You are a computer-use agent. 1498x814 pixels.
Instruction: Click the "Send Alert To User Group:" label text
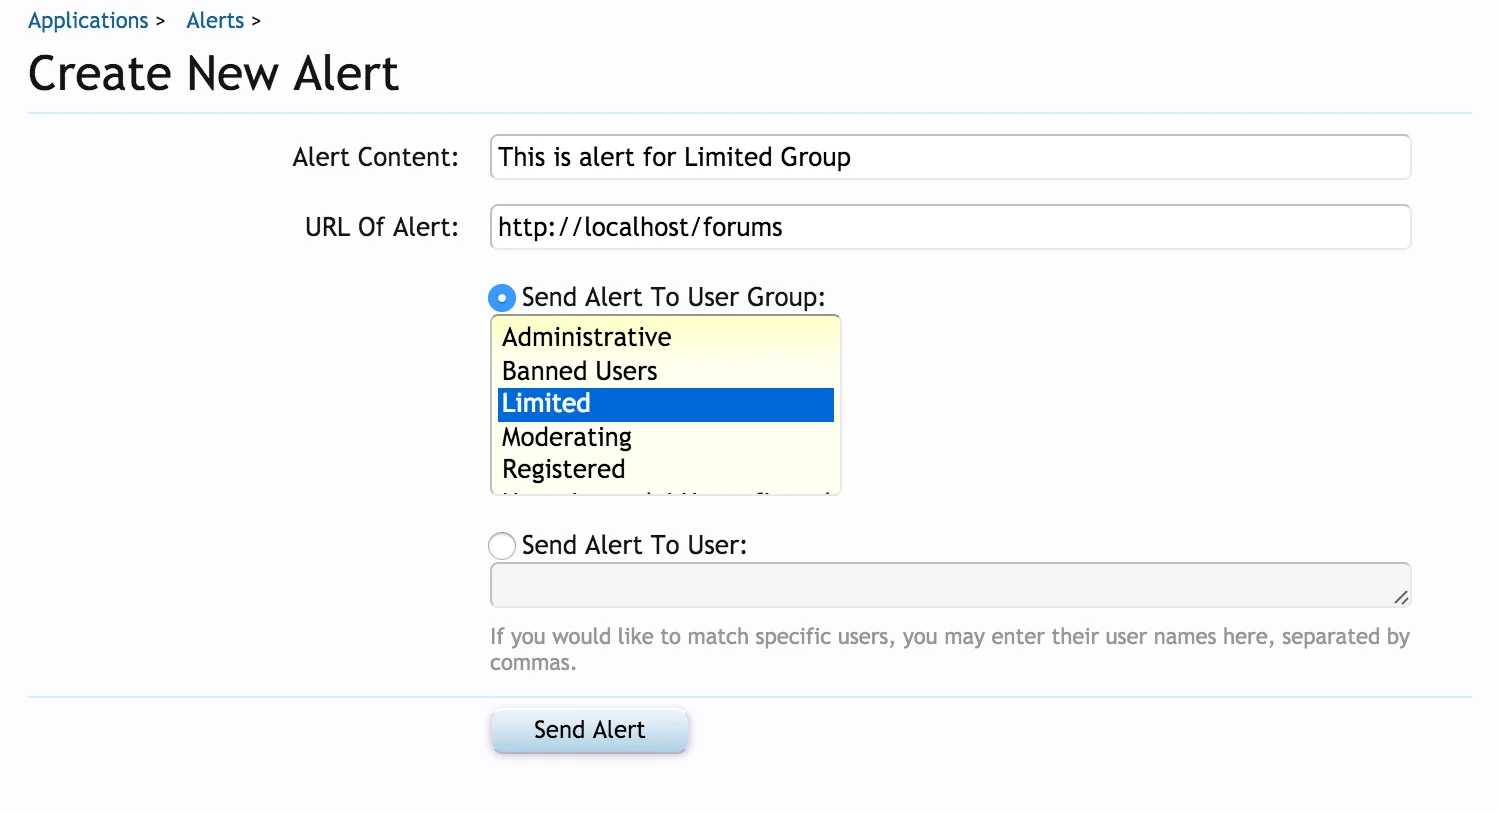[x=673, y=298]
